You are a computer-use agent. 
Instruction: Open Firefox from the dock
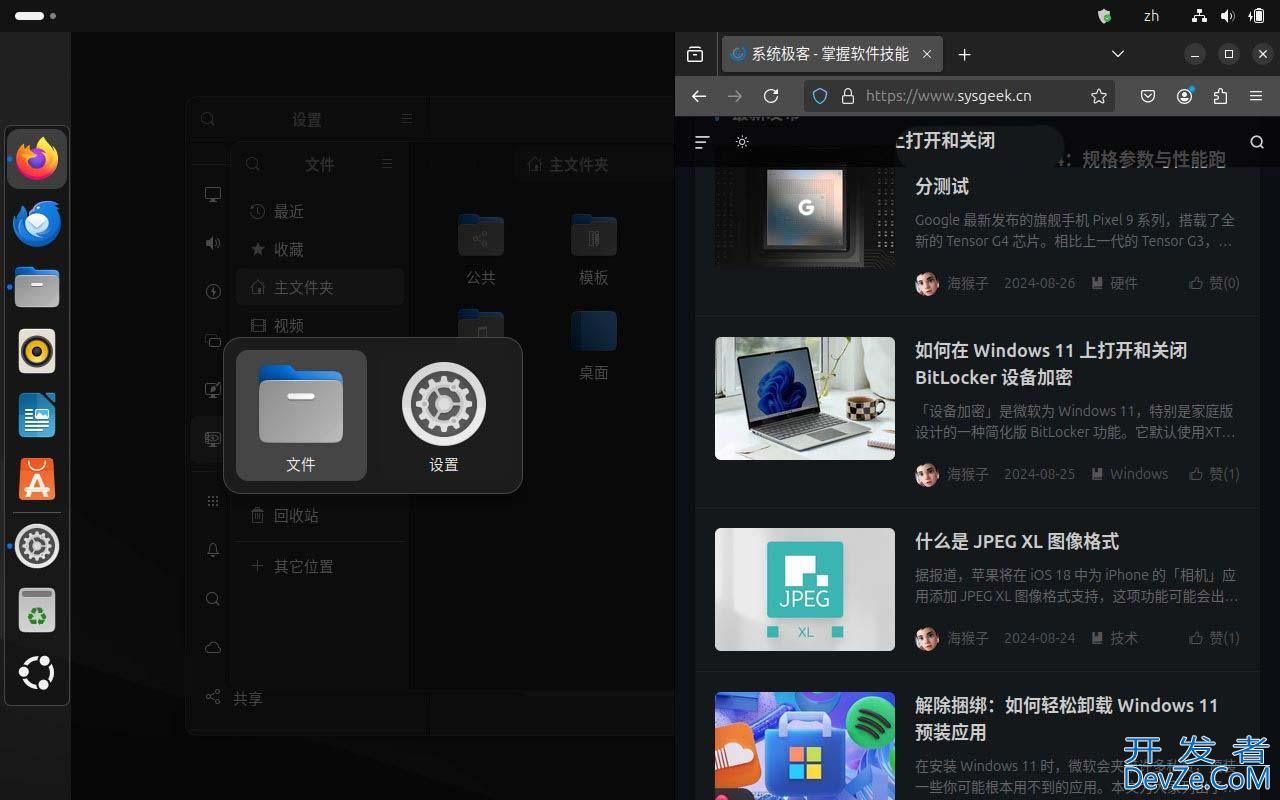pyautogui.click(x=37, y=159)
